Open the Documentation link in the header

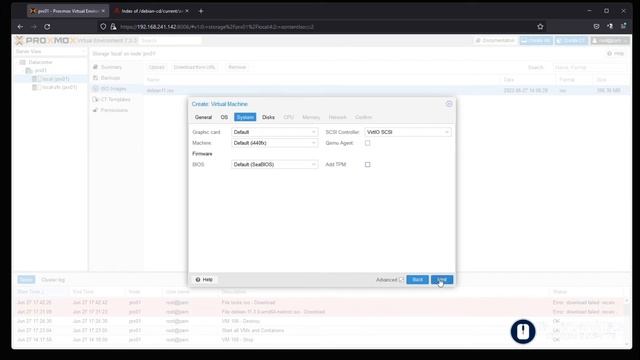pyautogui.click(x=495, y=40)
